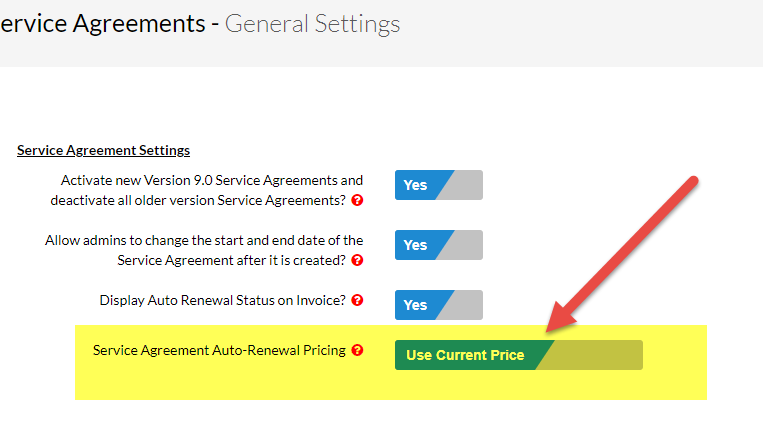Open help icon for Auto-Renewal Pricing
This screenshot has height=428, width=763.
(x=357, y=351)
